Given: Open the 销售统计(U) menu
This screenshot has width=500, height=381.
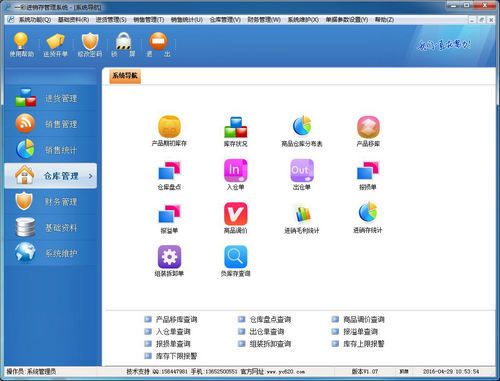Looking at the screenshot, I should tap(187, 20).
